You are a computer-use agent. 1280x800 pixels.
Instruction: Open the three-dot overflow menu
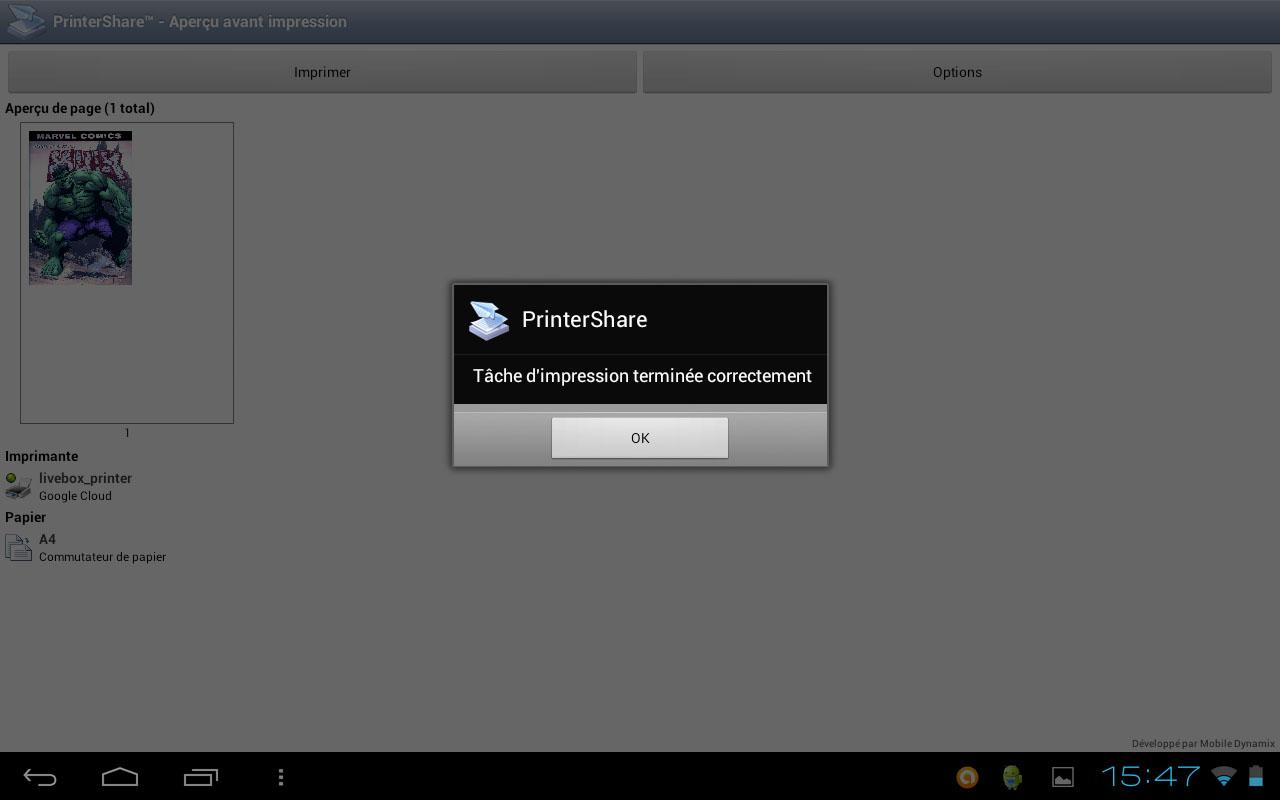tap(281, 777)
